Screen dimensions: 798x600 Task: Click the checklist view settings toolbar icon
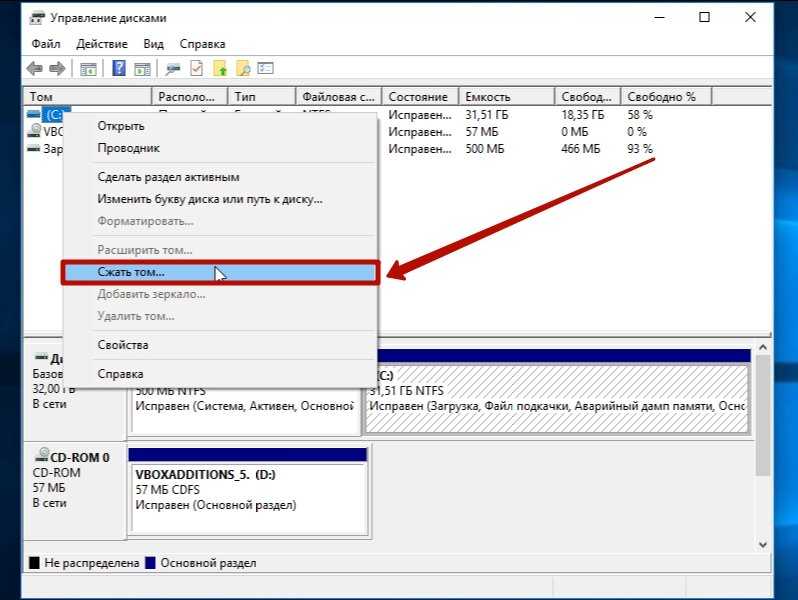point(266,68)
